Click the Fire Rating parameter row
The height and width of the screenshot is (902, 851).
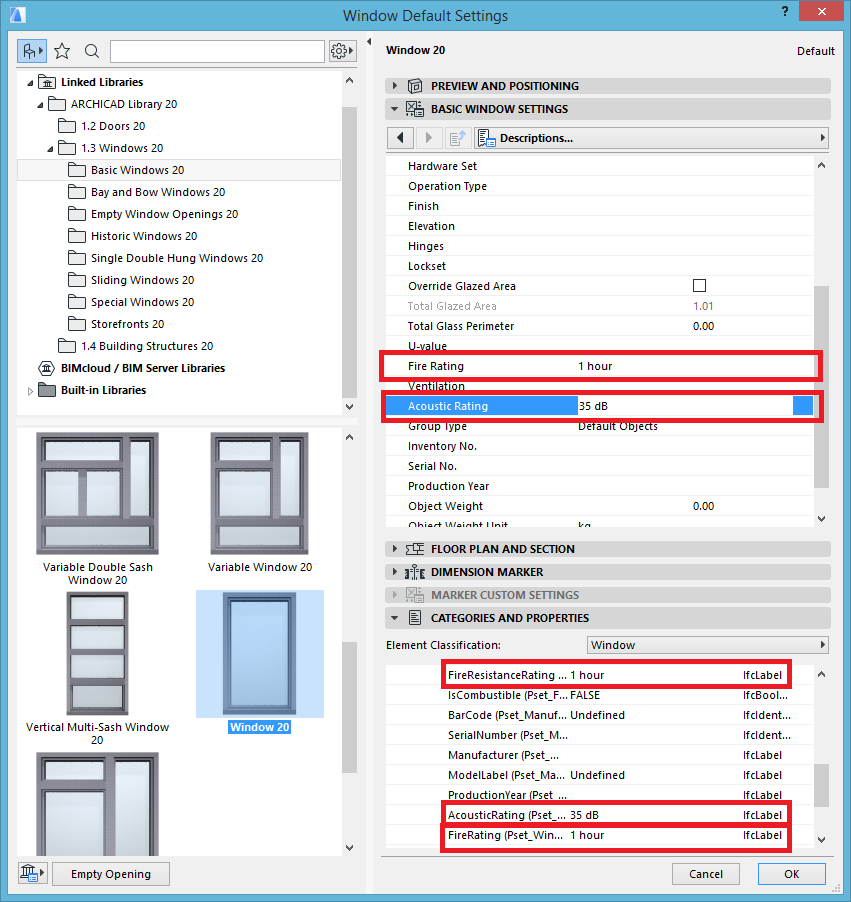point(600,366)
